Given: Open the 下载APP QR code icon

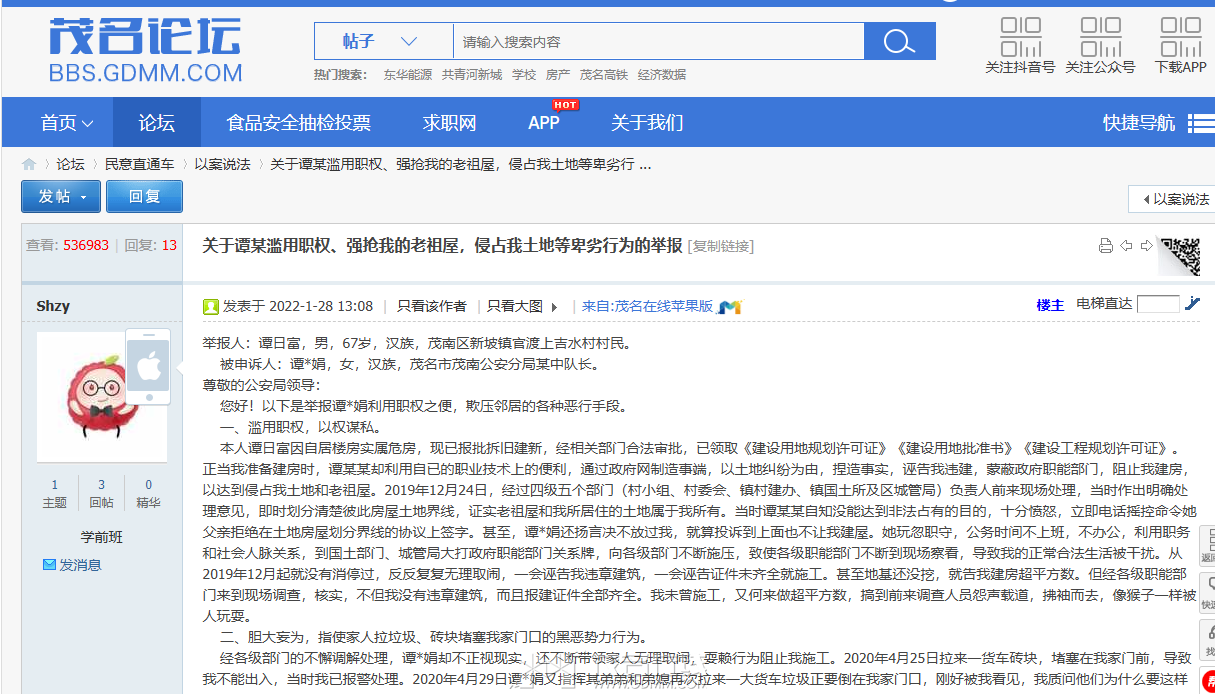Looking at the screenshot, I should click(x=1180, y=37).
